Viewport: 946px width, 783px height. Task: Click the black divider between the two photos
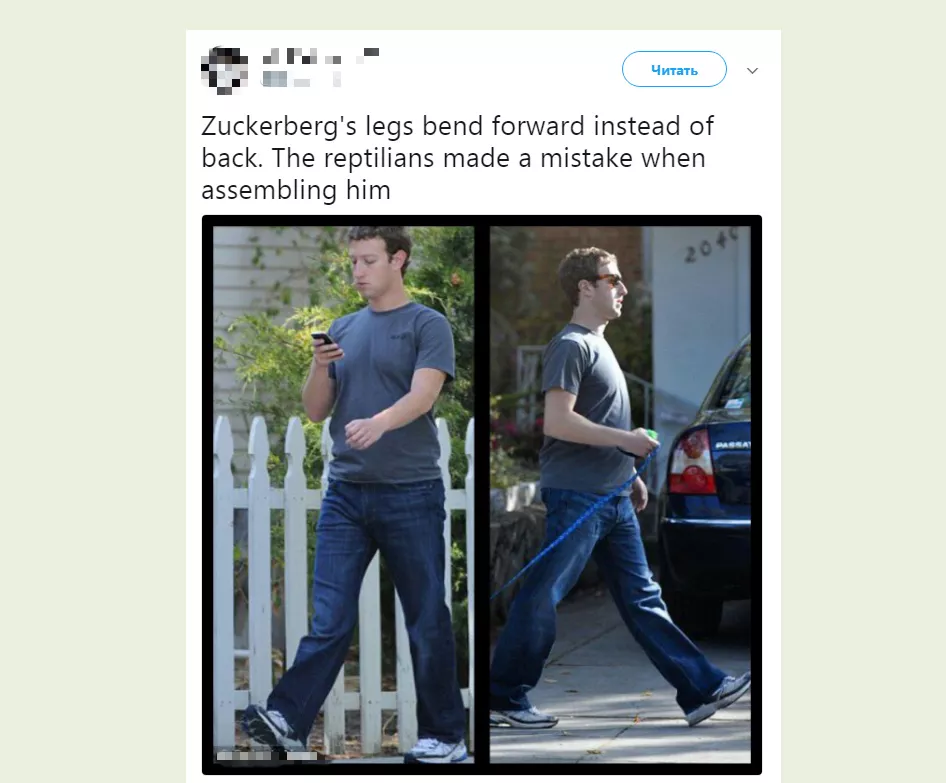coord(482,495)
